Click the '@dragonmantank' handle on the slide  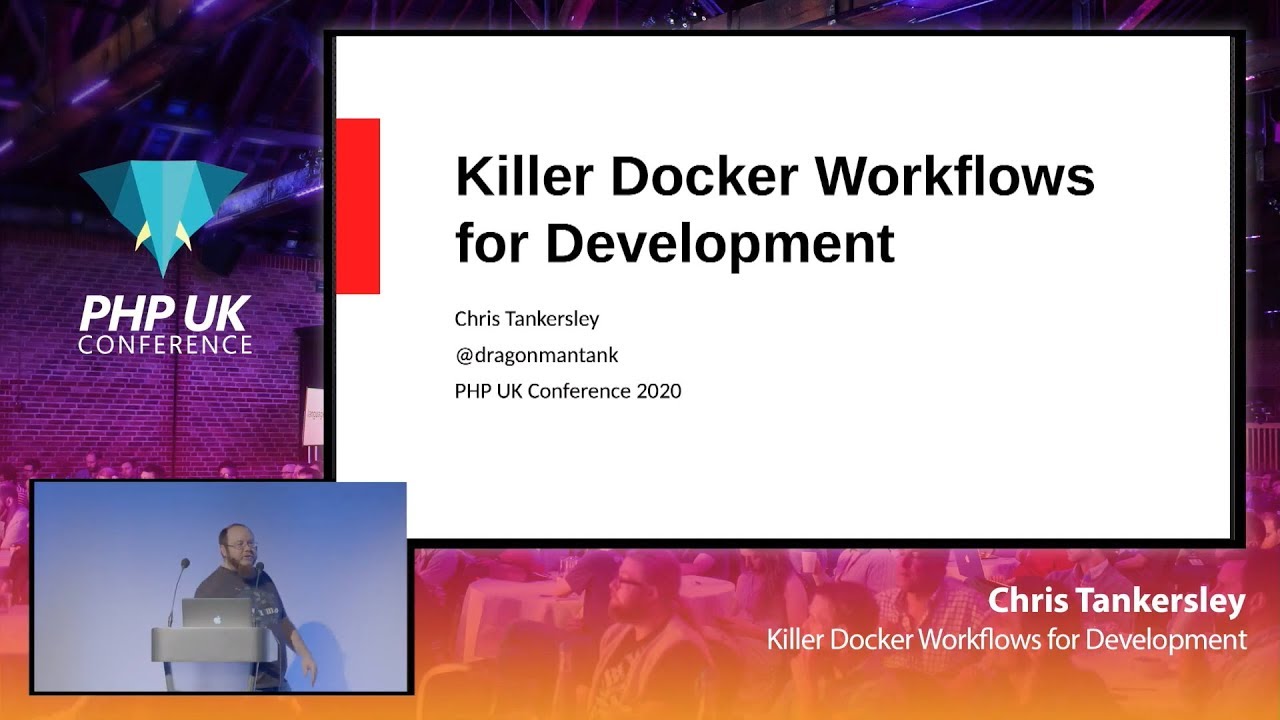537,355
